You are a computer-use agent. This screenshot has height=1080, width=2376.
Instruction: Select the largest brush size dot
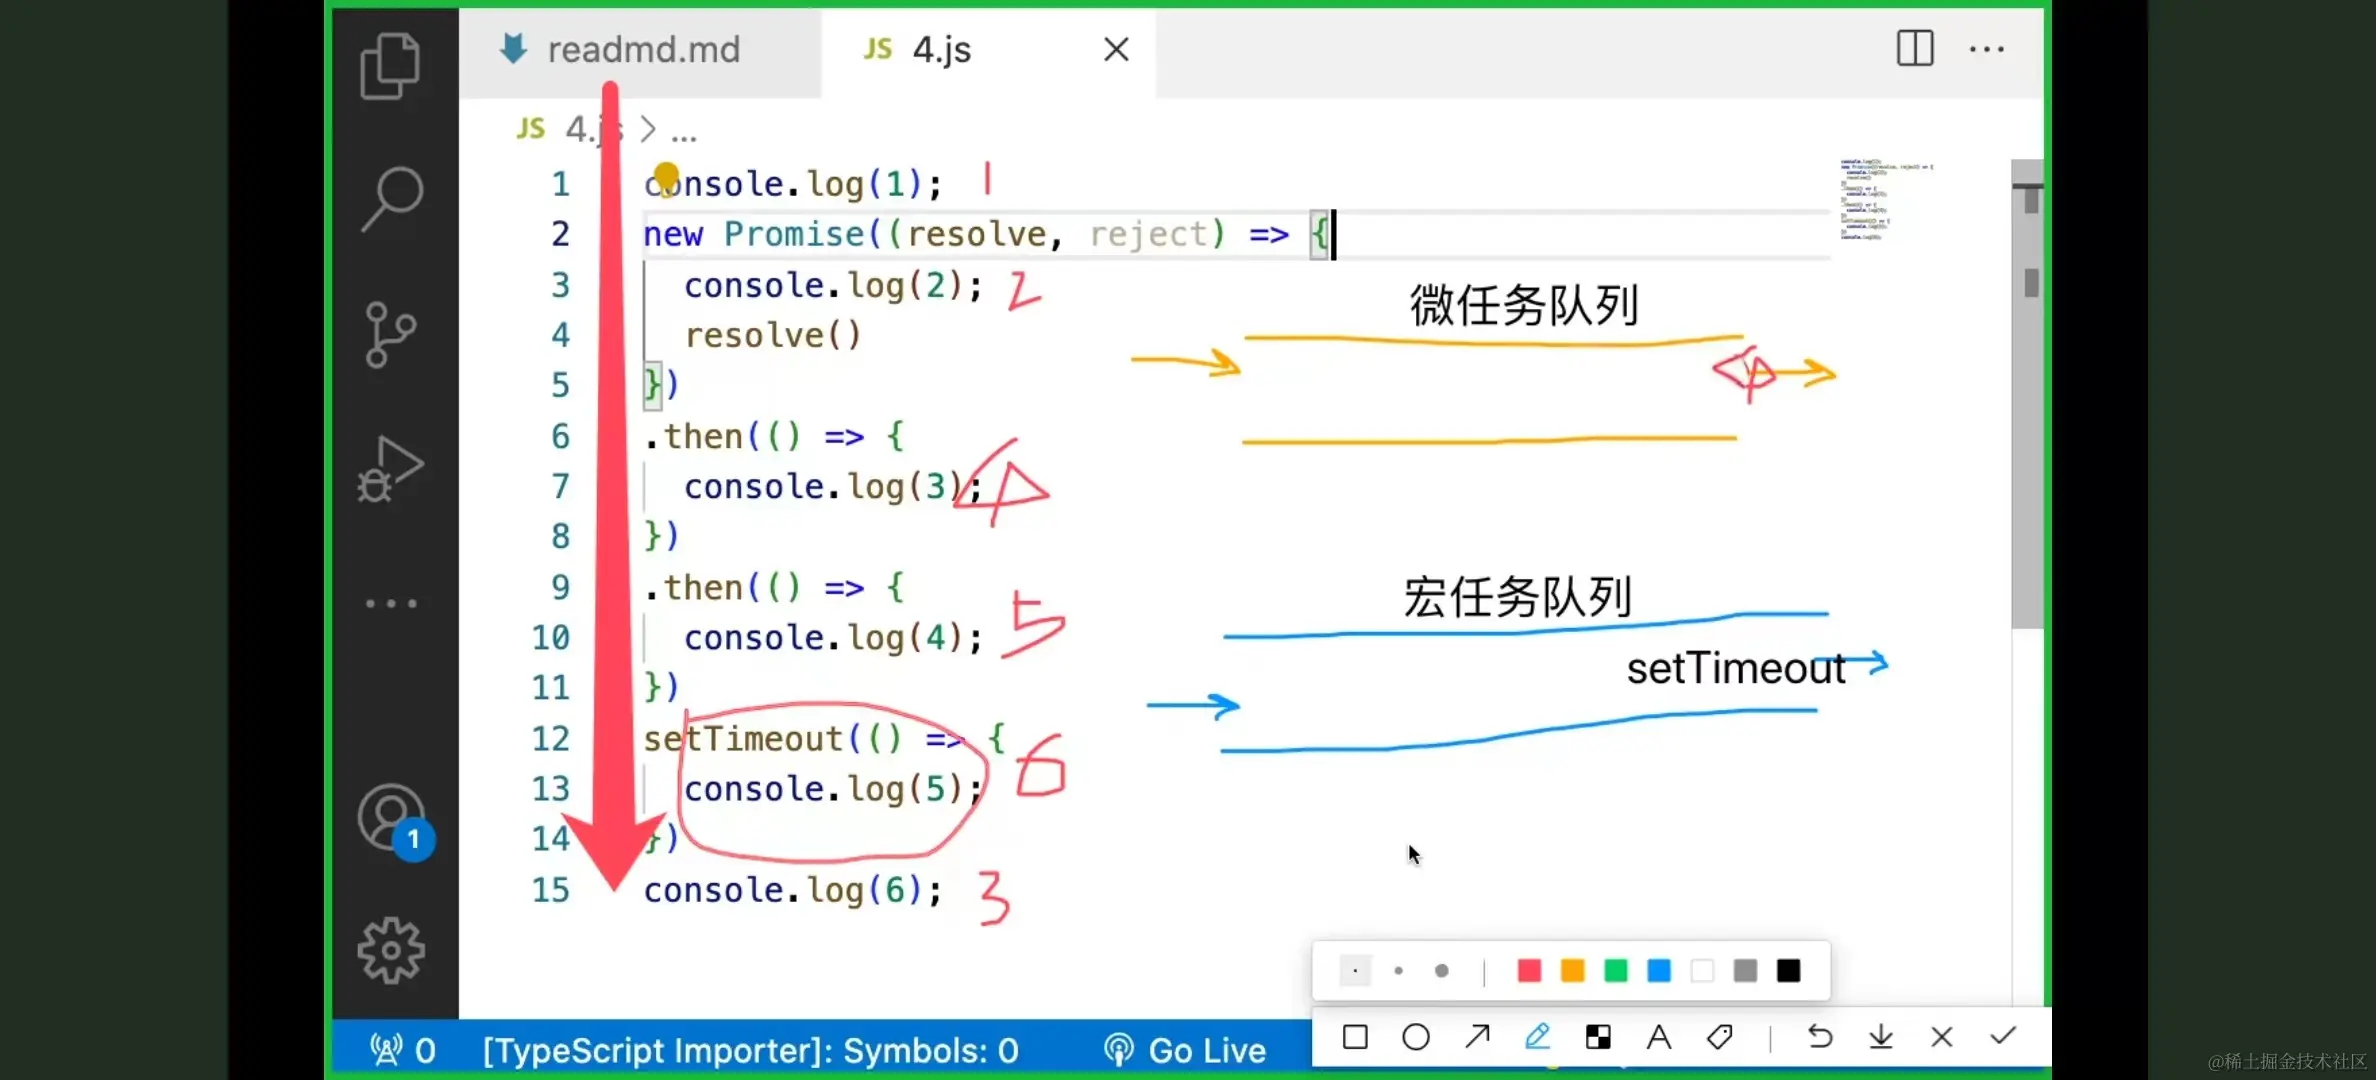click(1441, 971)
